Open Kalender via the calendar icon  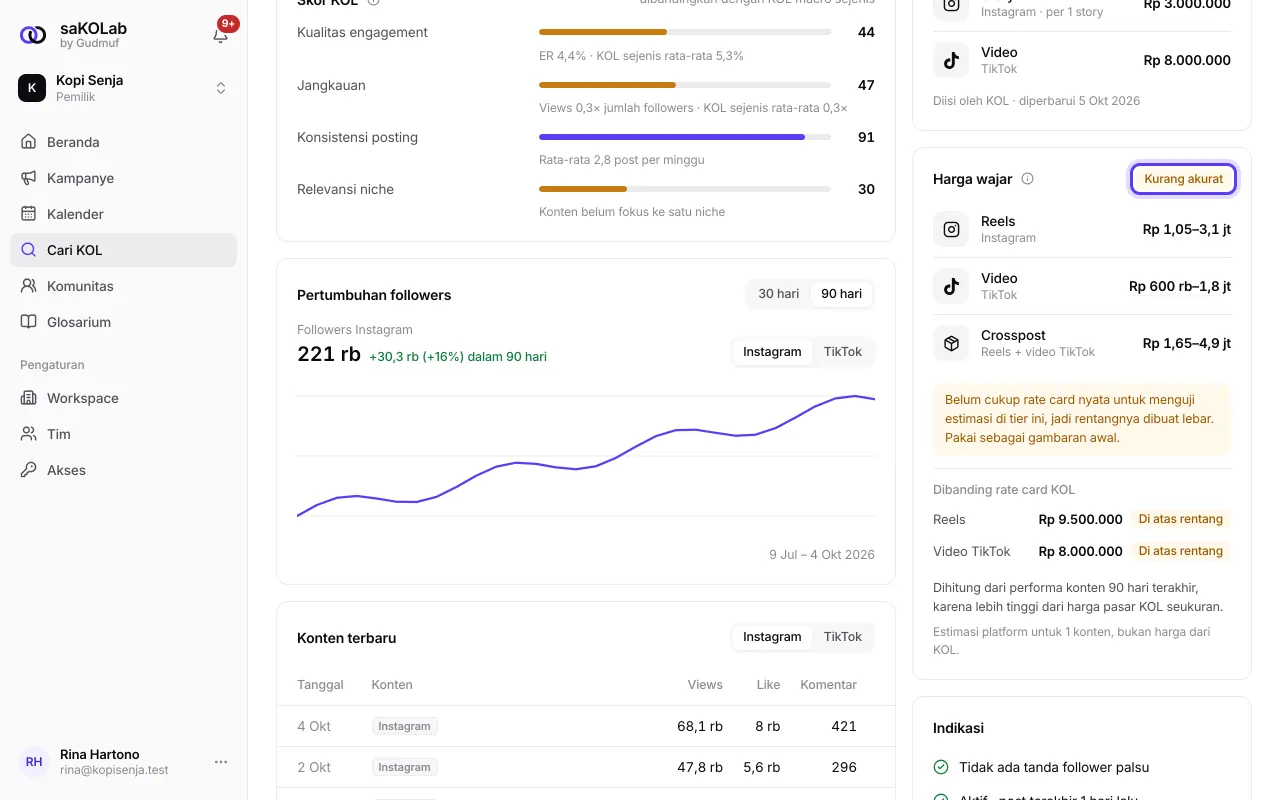click(29, 214)
